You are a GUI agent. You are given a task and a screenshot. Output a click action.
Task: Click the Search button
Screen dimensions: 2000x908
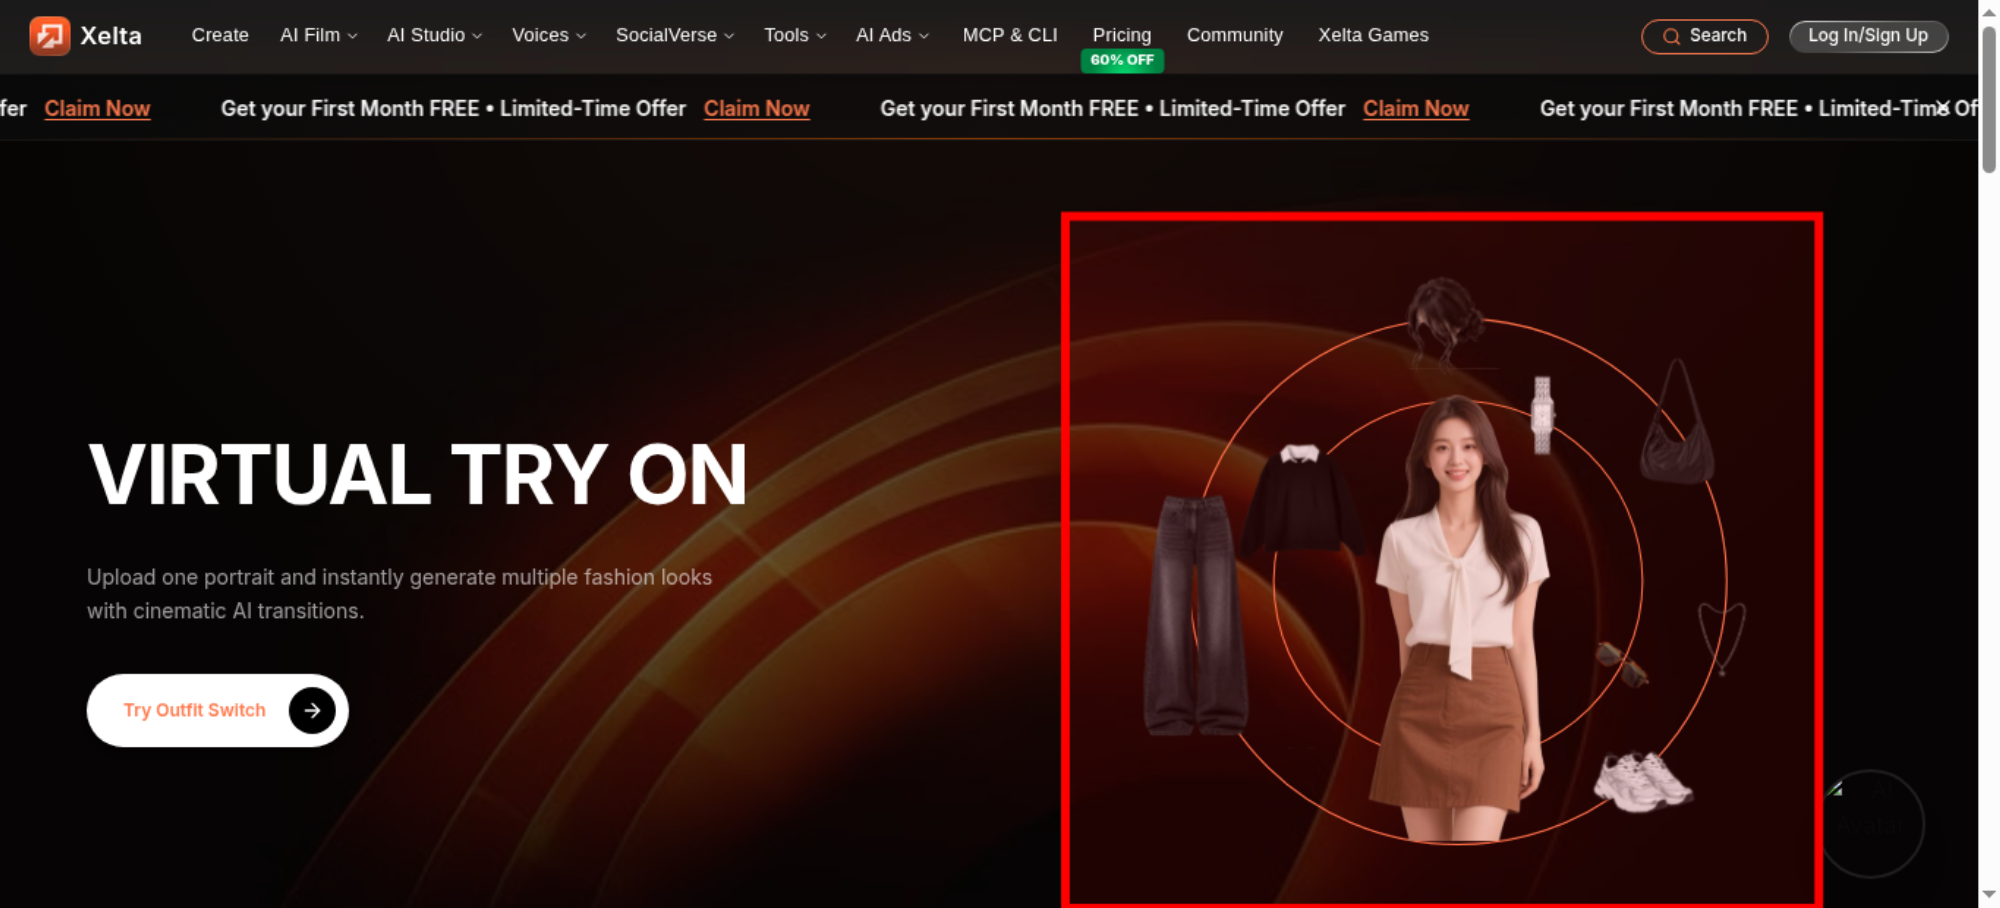point(1705,36)
